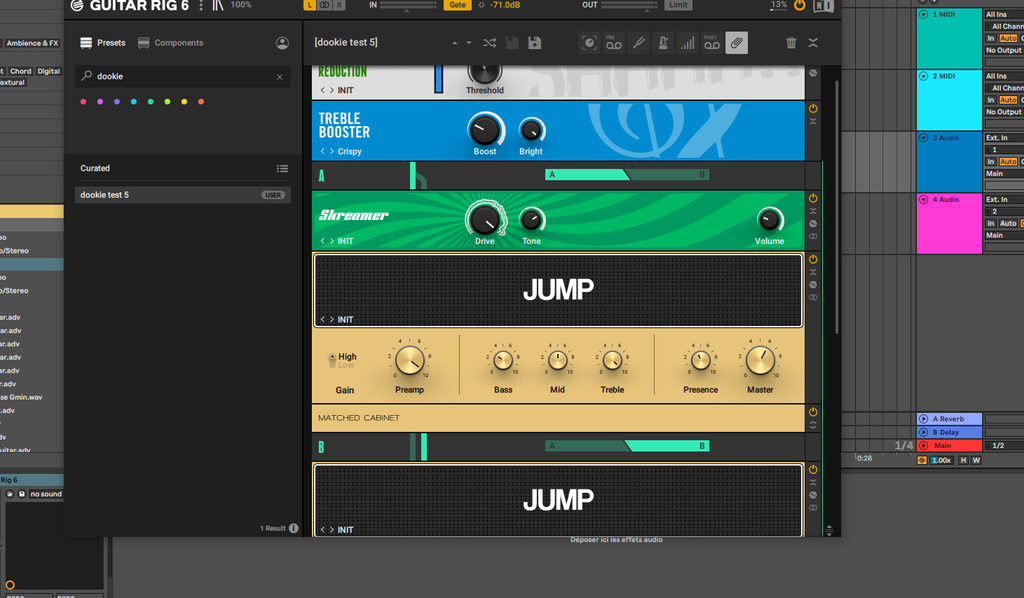
Task: Open the Guitar Rig three-dot menu
Action: pos(201,6)
